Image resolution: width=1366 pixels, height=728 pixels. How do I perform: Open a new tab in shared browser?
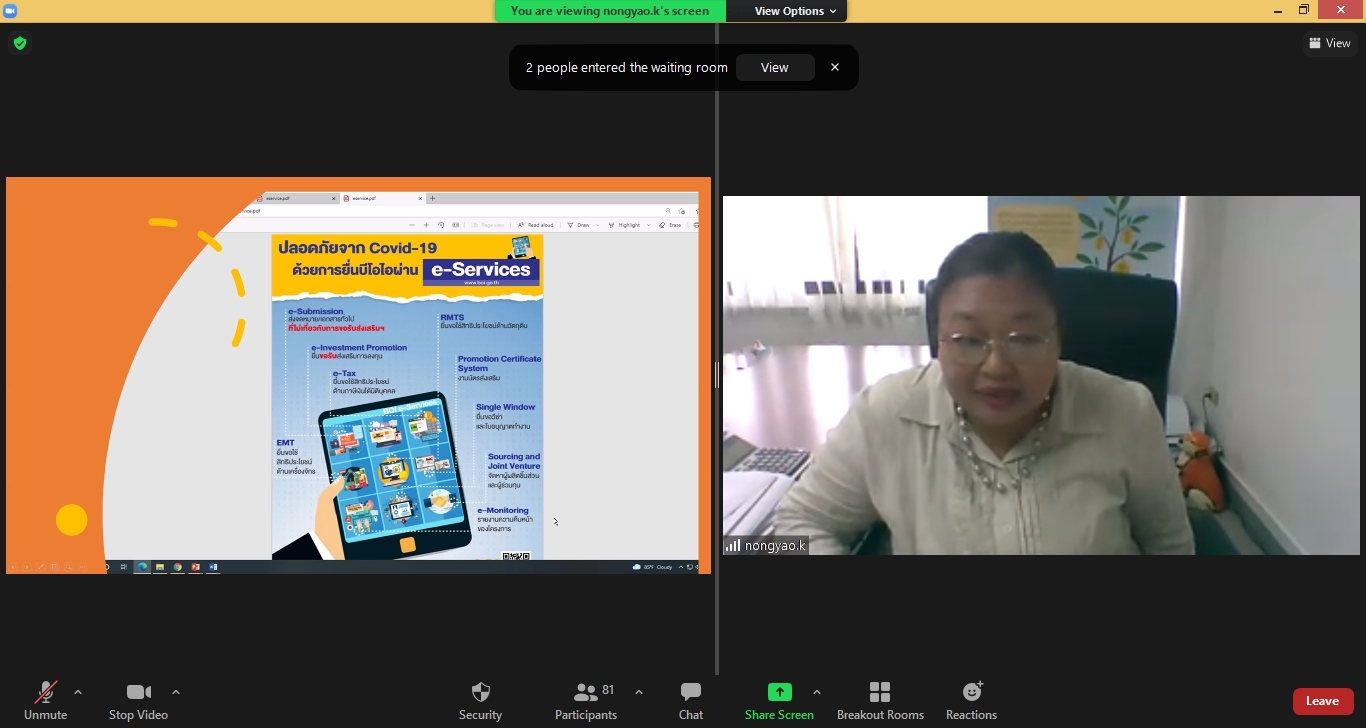click(x=432, y=199)
